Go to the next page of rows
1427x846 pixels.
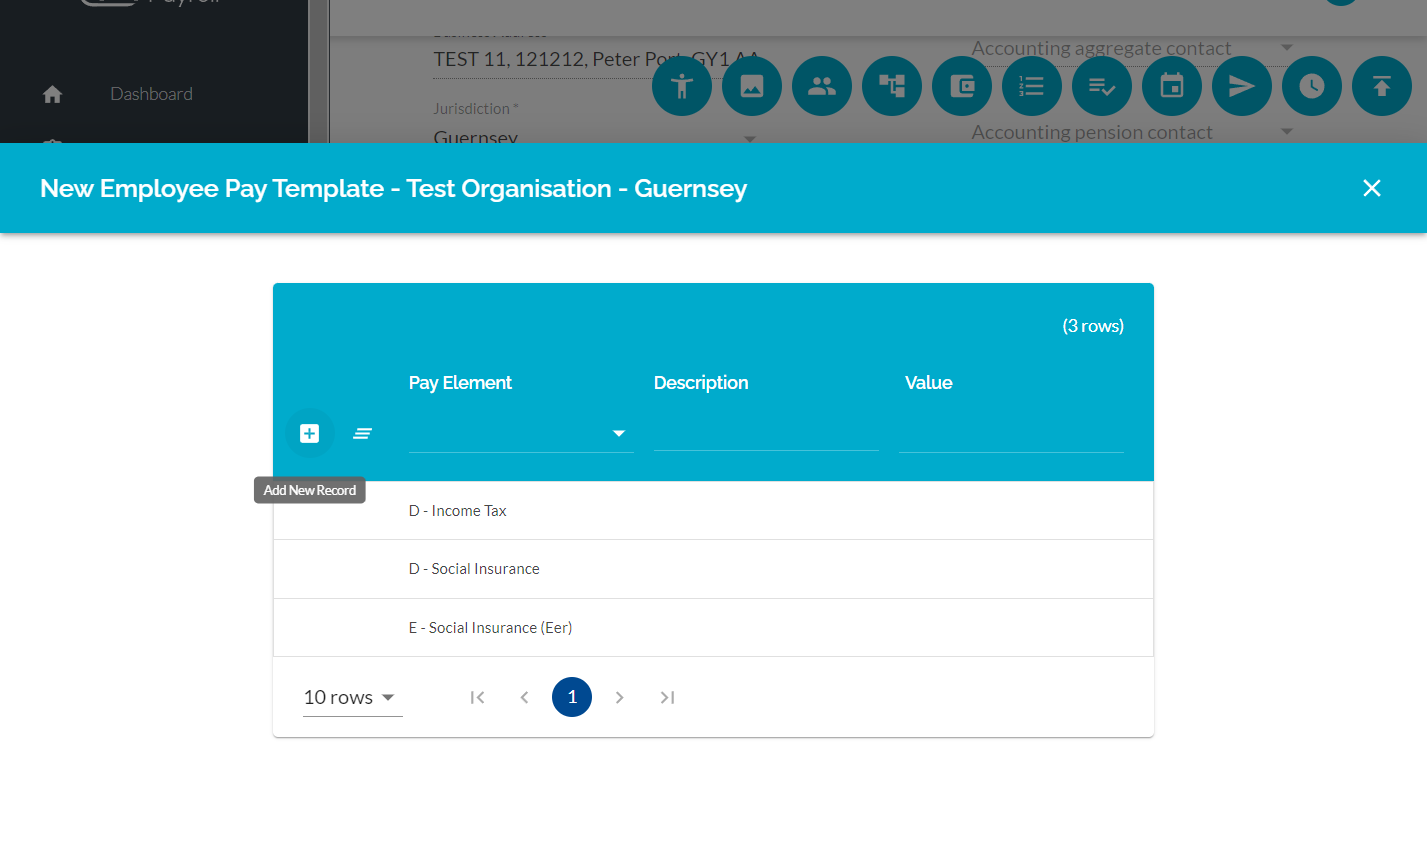coord(620,697)
